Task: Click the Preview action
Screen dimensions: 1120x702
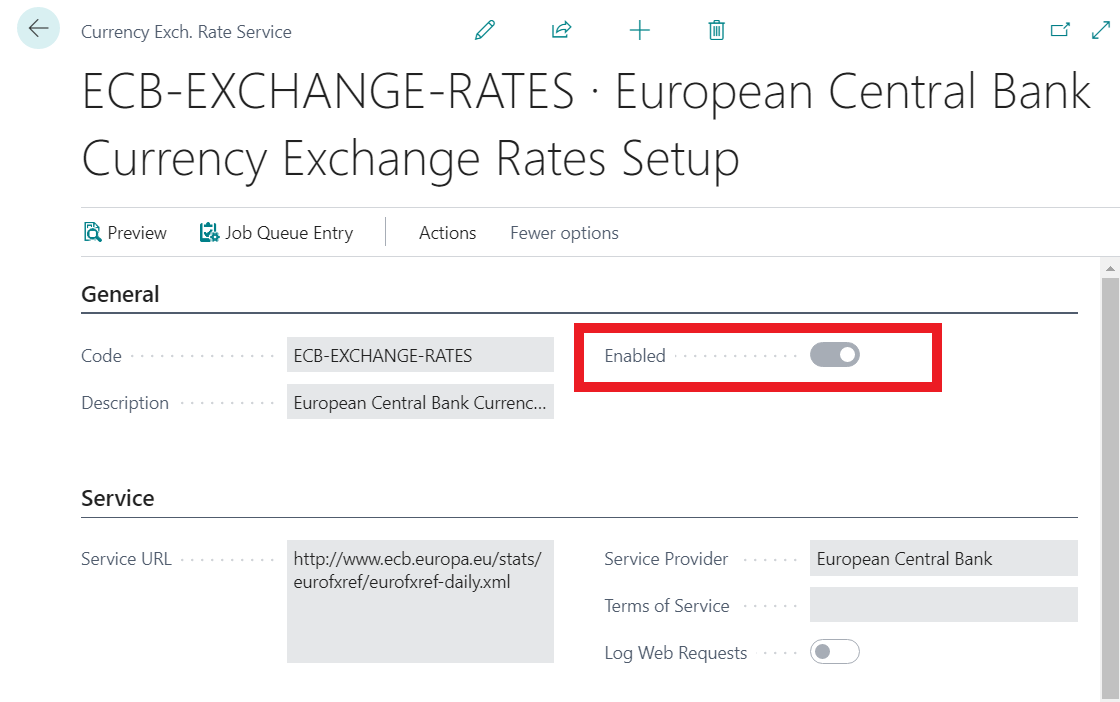Action: tap(125, 233)
